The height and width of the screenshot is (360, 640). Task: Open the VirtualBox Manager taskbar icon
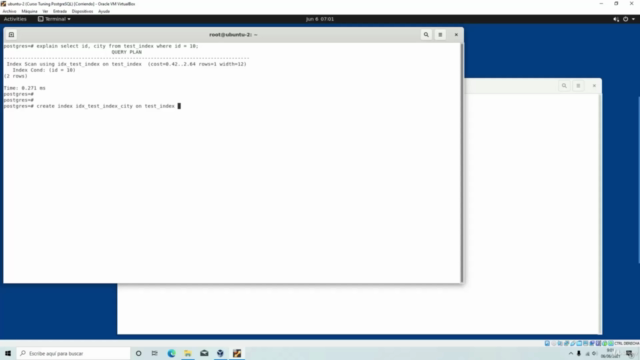point(220,353)
